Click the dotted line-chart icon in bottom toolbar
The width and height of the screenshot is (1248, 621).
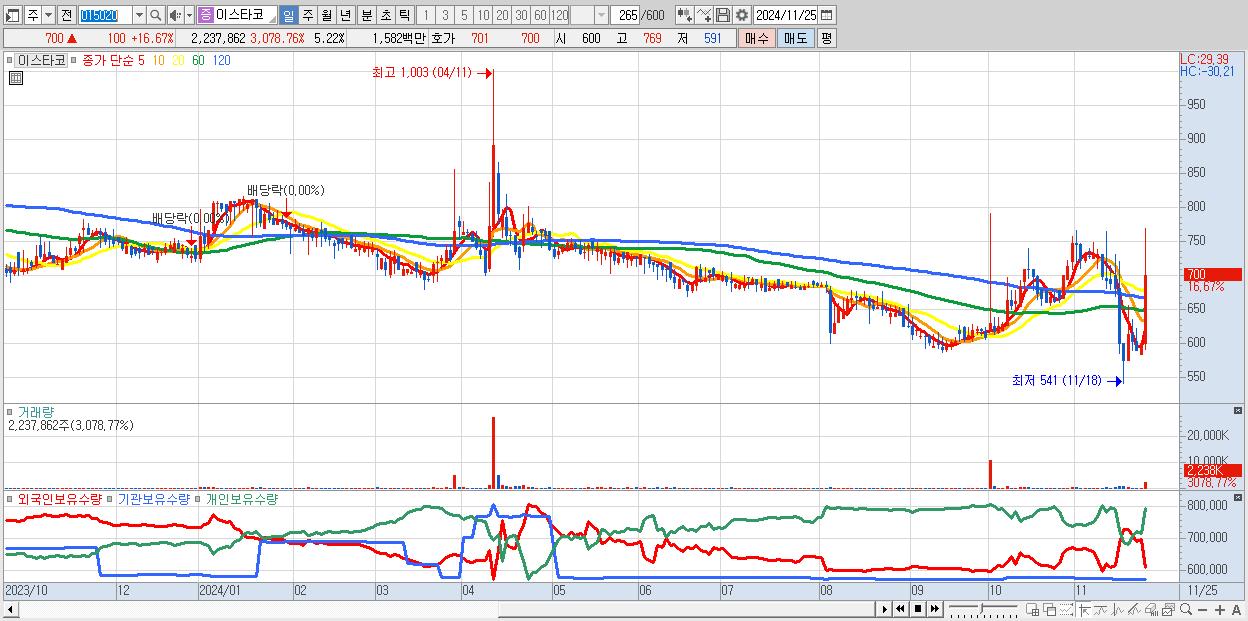(x=1066, y=609)
